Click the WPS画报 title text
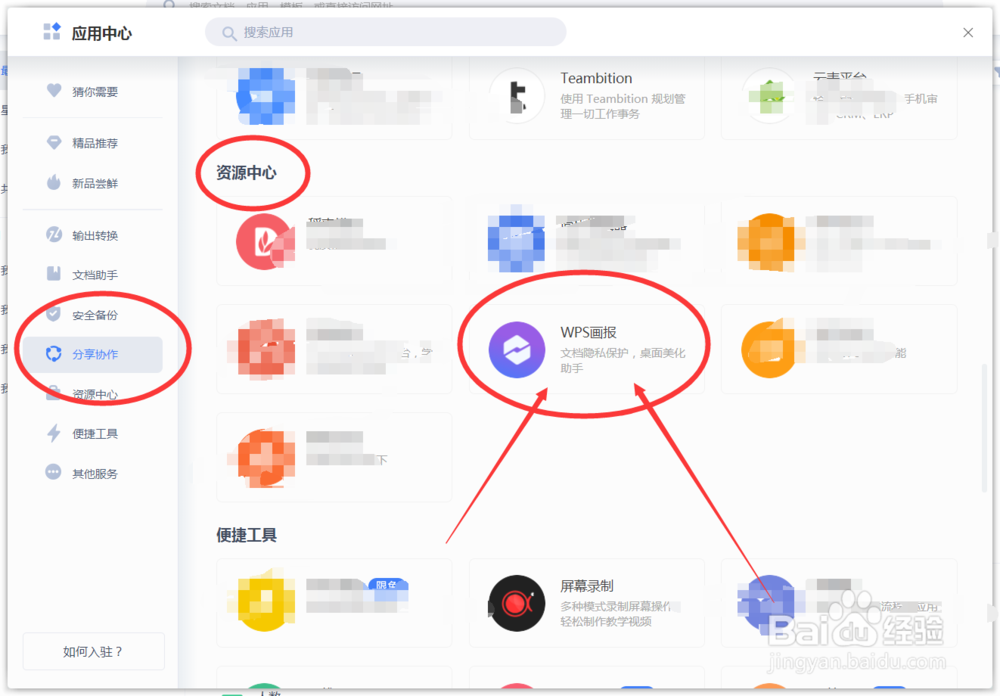 click(x=588, y=332)
